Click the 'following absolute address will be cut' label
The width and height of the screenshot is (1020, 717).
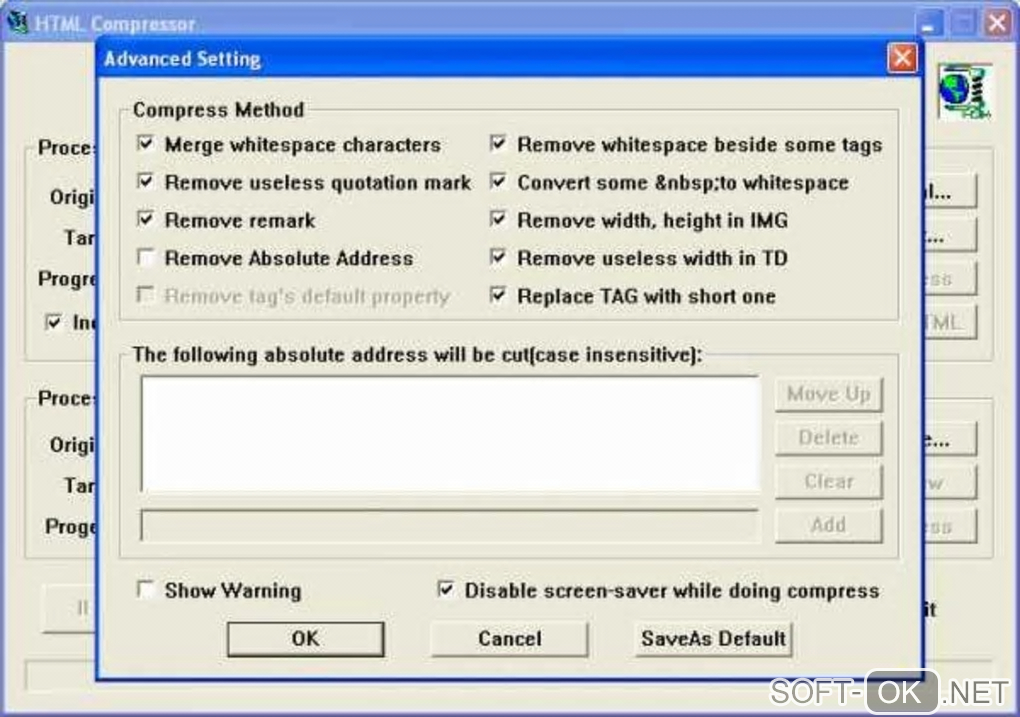[417, 355]
